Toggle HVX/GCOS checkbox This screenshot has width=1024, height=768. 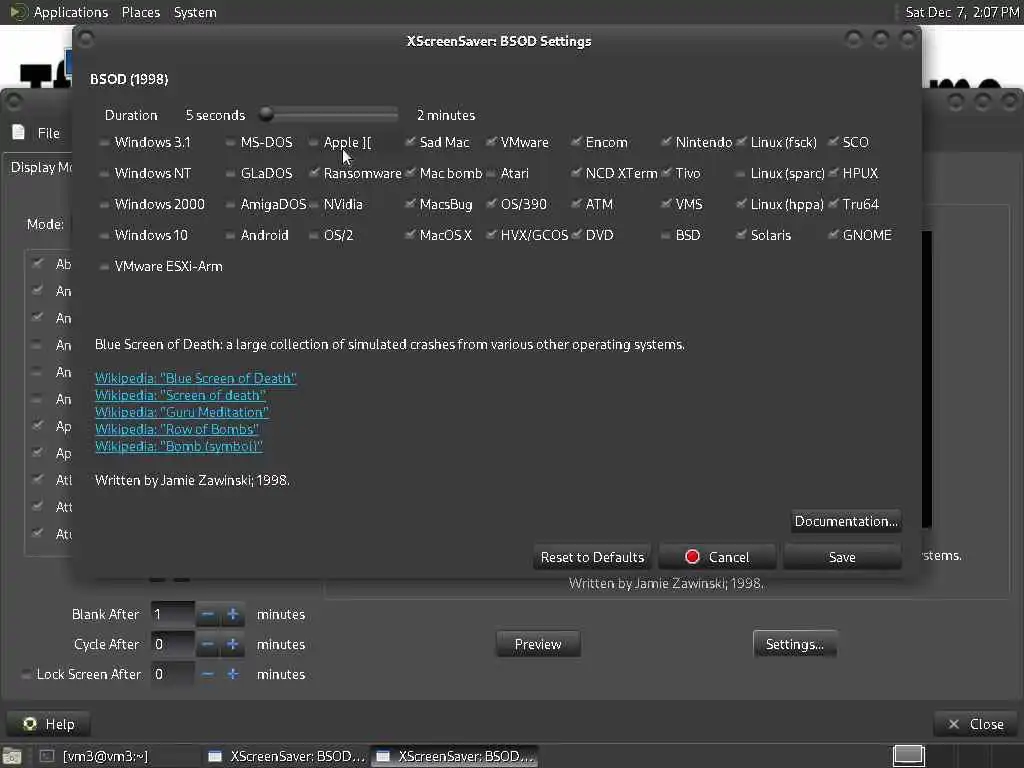point(490,235)
